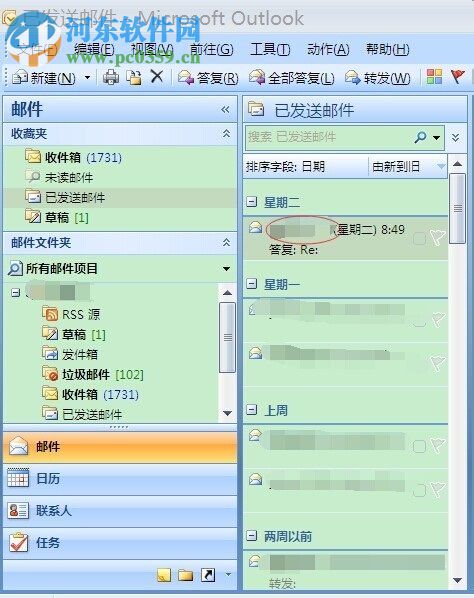This screenshot has width=474, height=598.
Task: Open the 发件箱 folder in the tree
Action: click(70, 354)
